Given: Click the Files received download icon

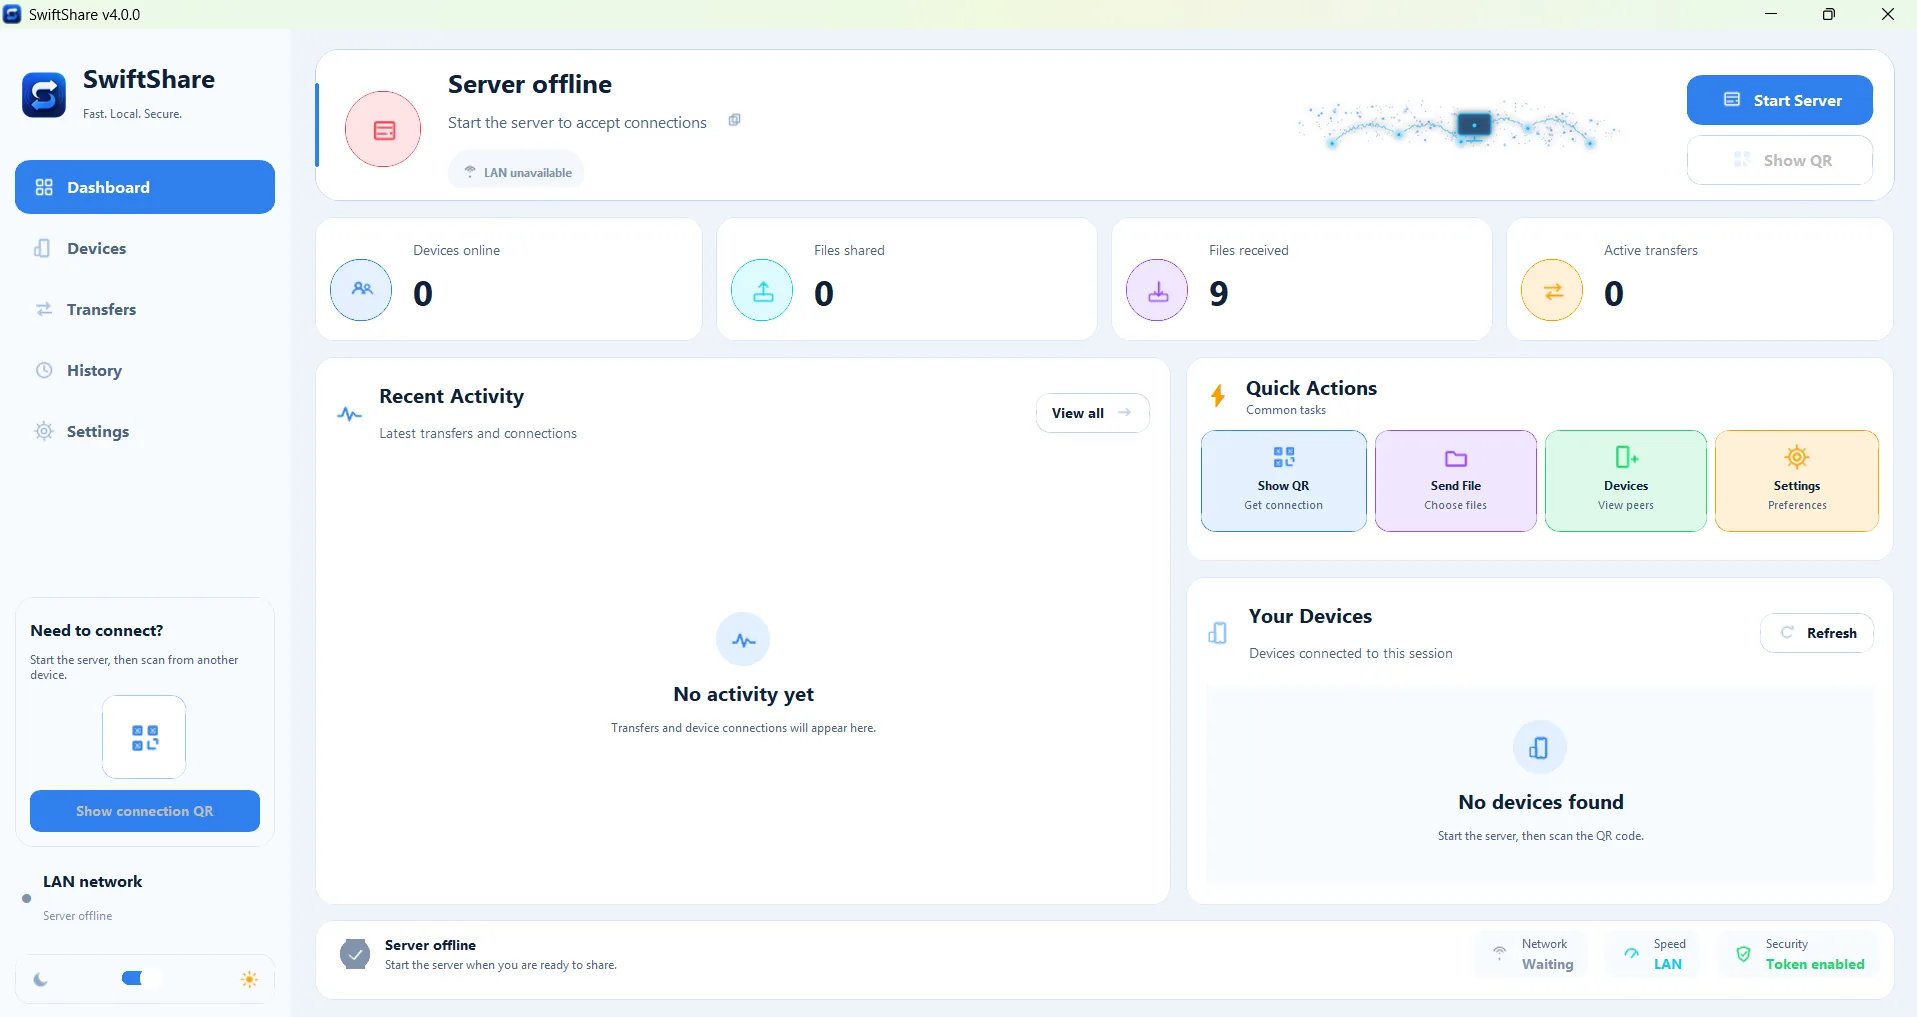Looking at the screenshot, I should click(1157, 290).
